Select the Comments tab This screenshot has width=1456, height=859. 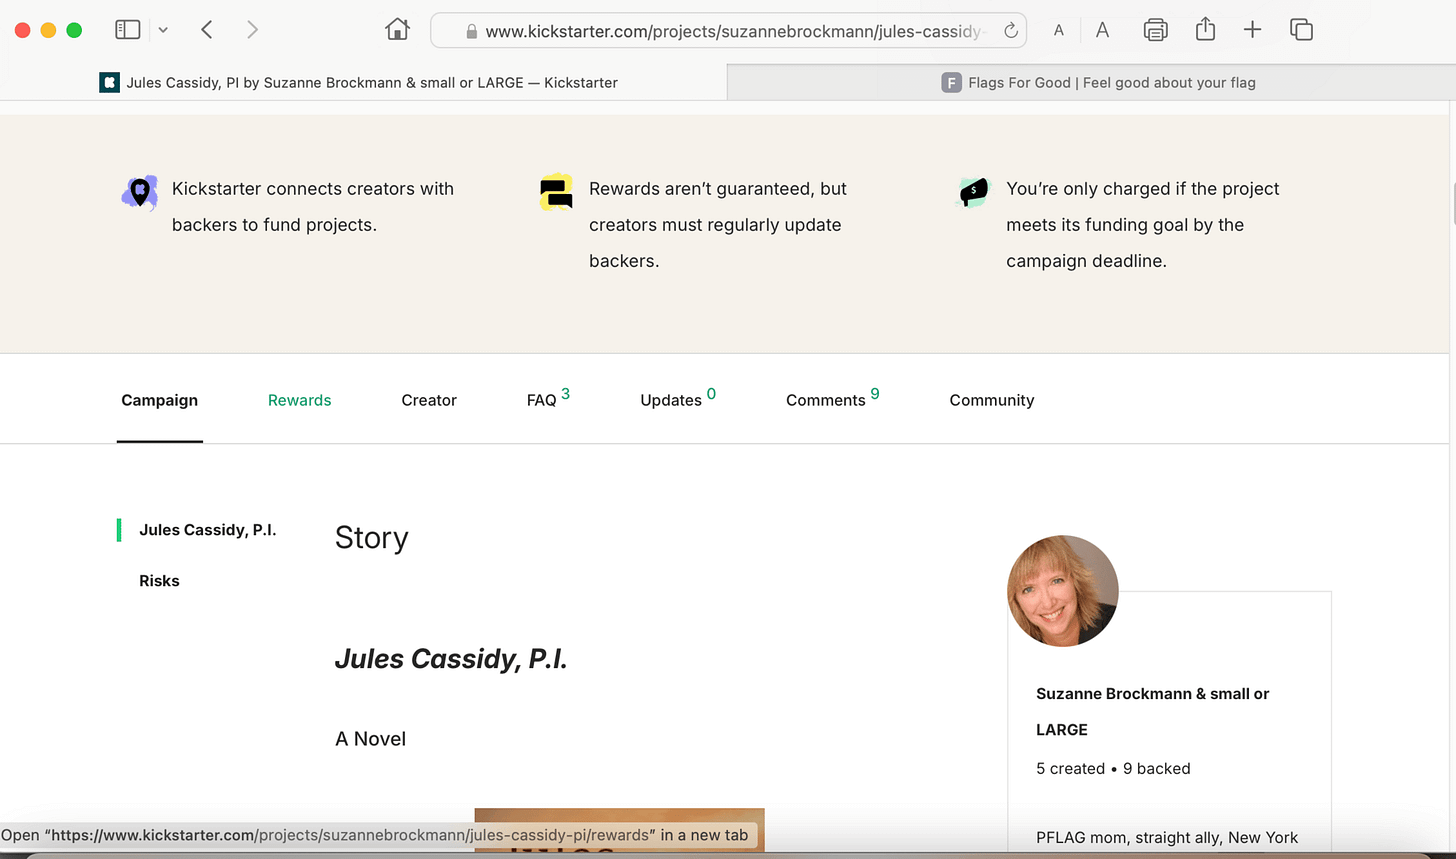coord(826,400)
